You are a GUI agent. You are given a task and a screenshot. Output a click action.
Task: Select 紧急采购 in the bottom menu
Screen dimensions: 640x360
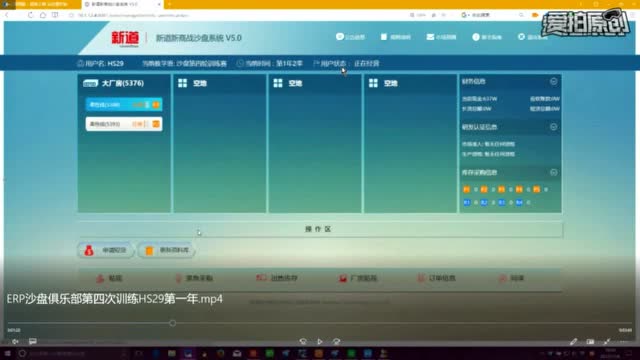coord(194,278)
